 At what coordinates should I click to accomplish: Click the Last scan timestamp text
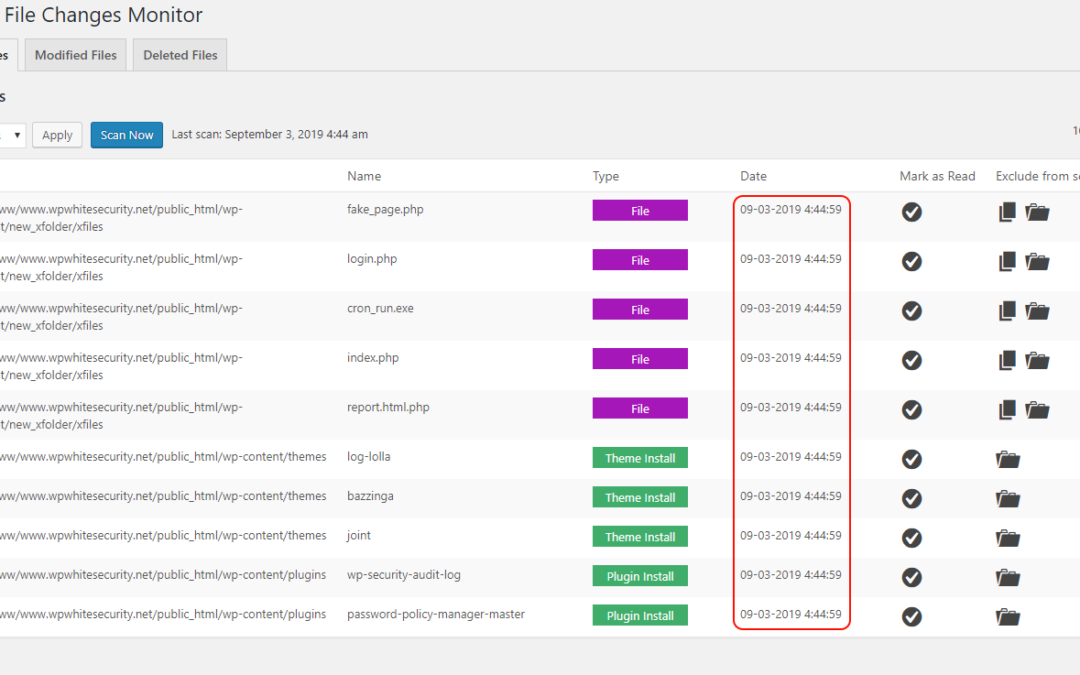[269, 134]
